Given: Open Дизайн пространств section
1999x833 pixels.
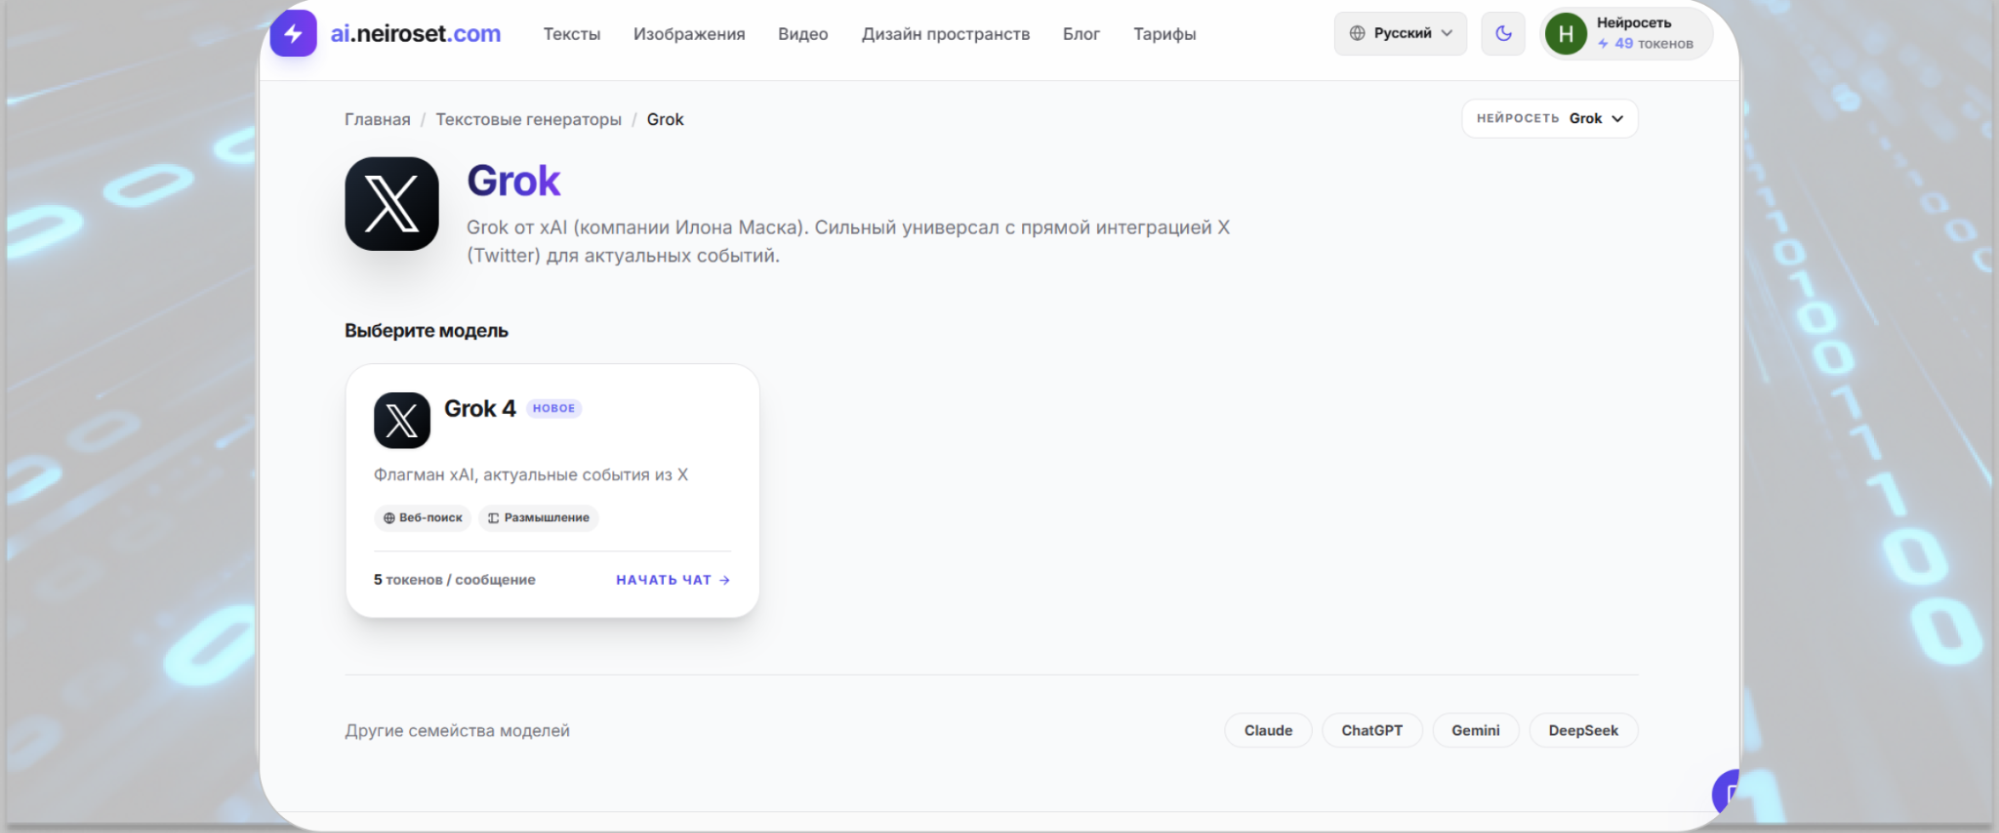Looking at the screenshot, I should (946, 34).
